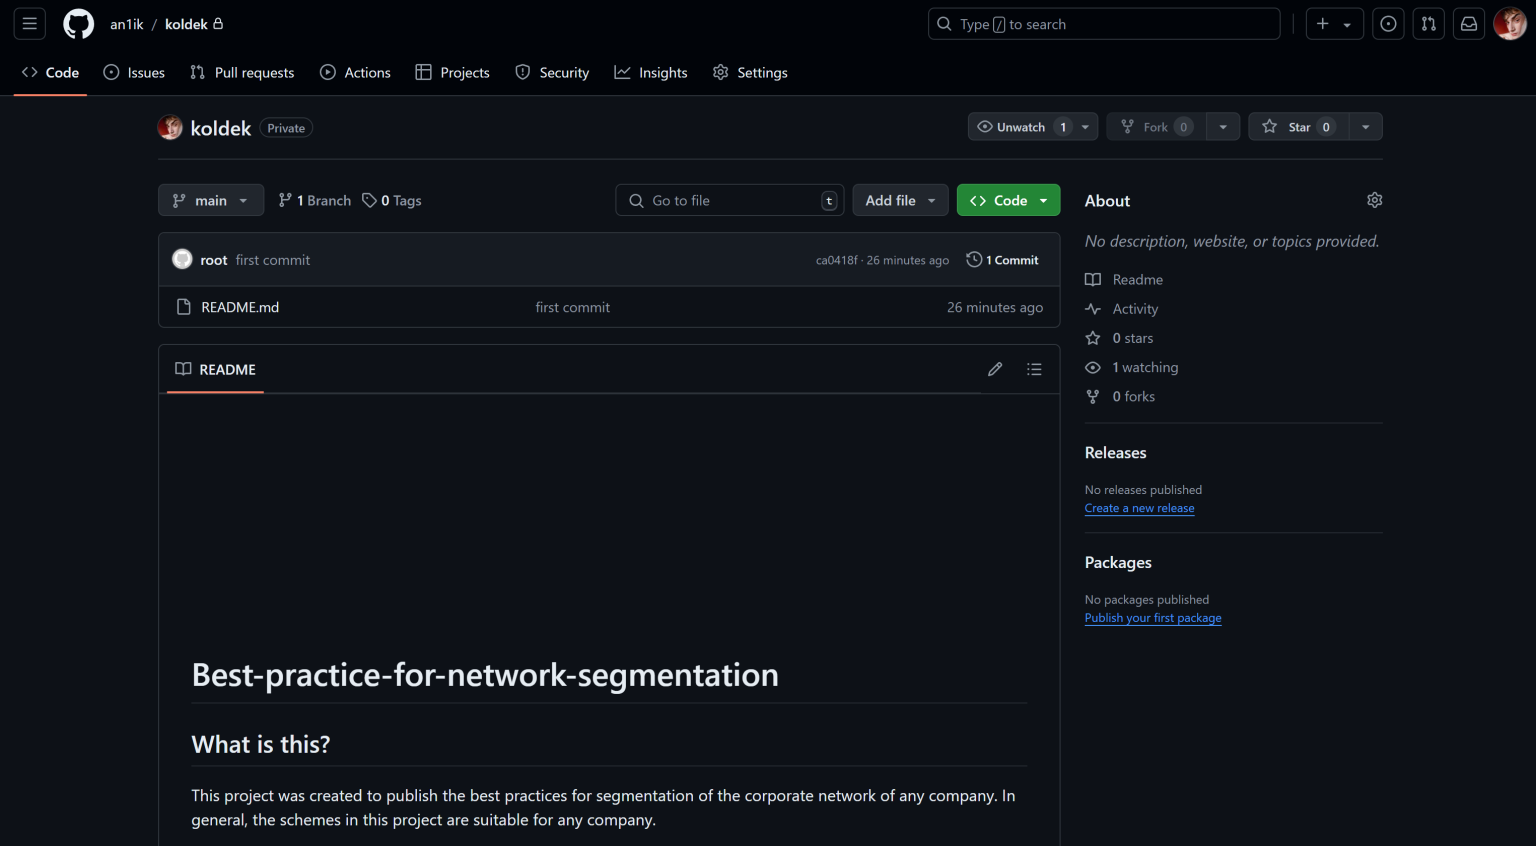1536x846 pixels.
Task: Open the GitHub home via the logo
Action: click(x=78, y=23)
